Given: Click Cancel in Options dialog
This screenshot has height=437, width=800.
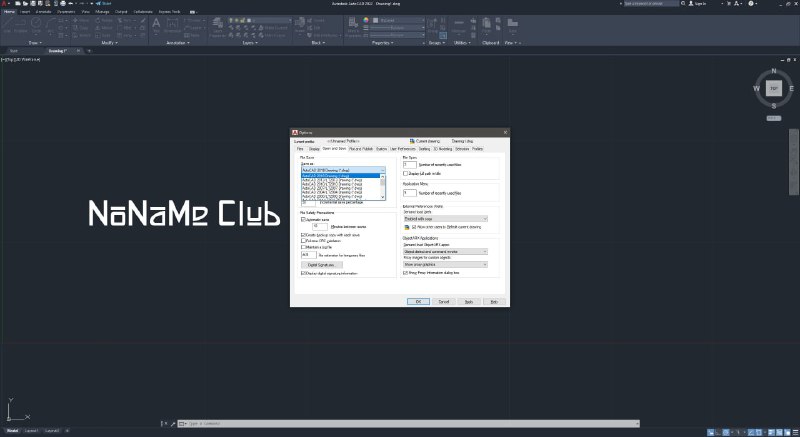Looking at the screenshot, I should pyautogui.click(x=443, y=301).
